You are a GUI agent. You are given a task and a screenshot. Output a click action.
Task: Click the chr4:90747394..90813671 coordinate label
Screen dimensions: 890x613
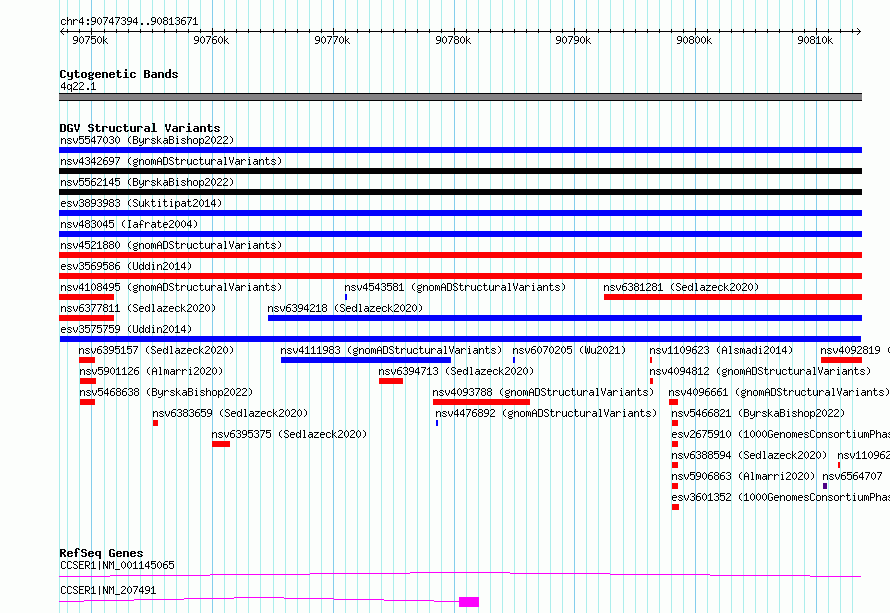pos(129,22)
